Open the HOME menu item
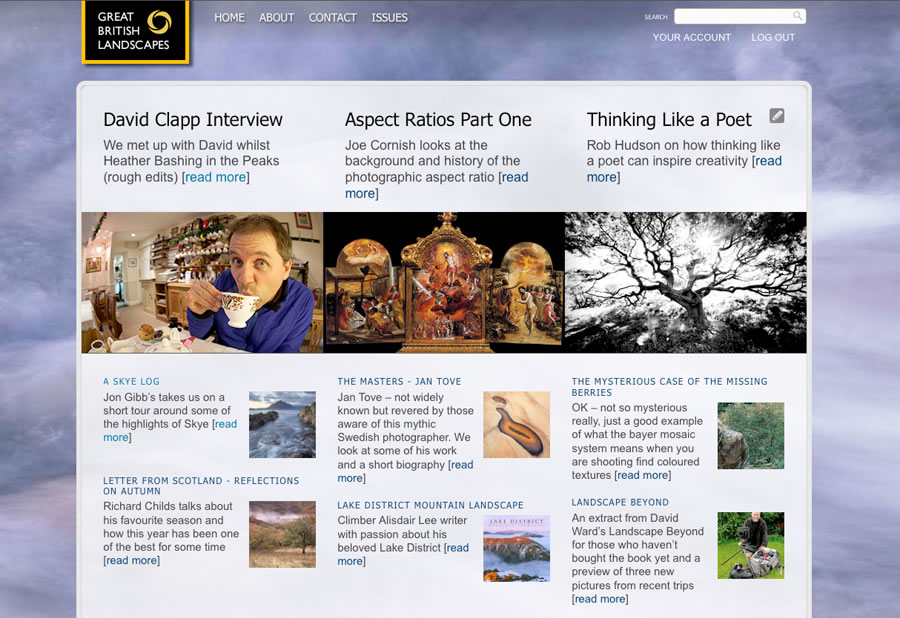The width and height of the screenshot is (900, 618). pos(229,18)
